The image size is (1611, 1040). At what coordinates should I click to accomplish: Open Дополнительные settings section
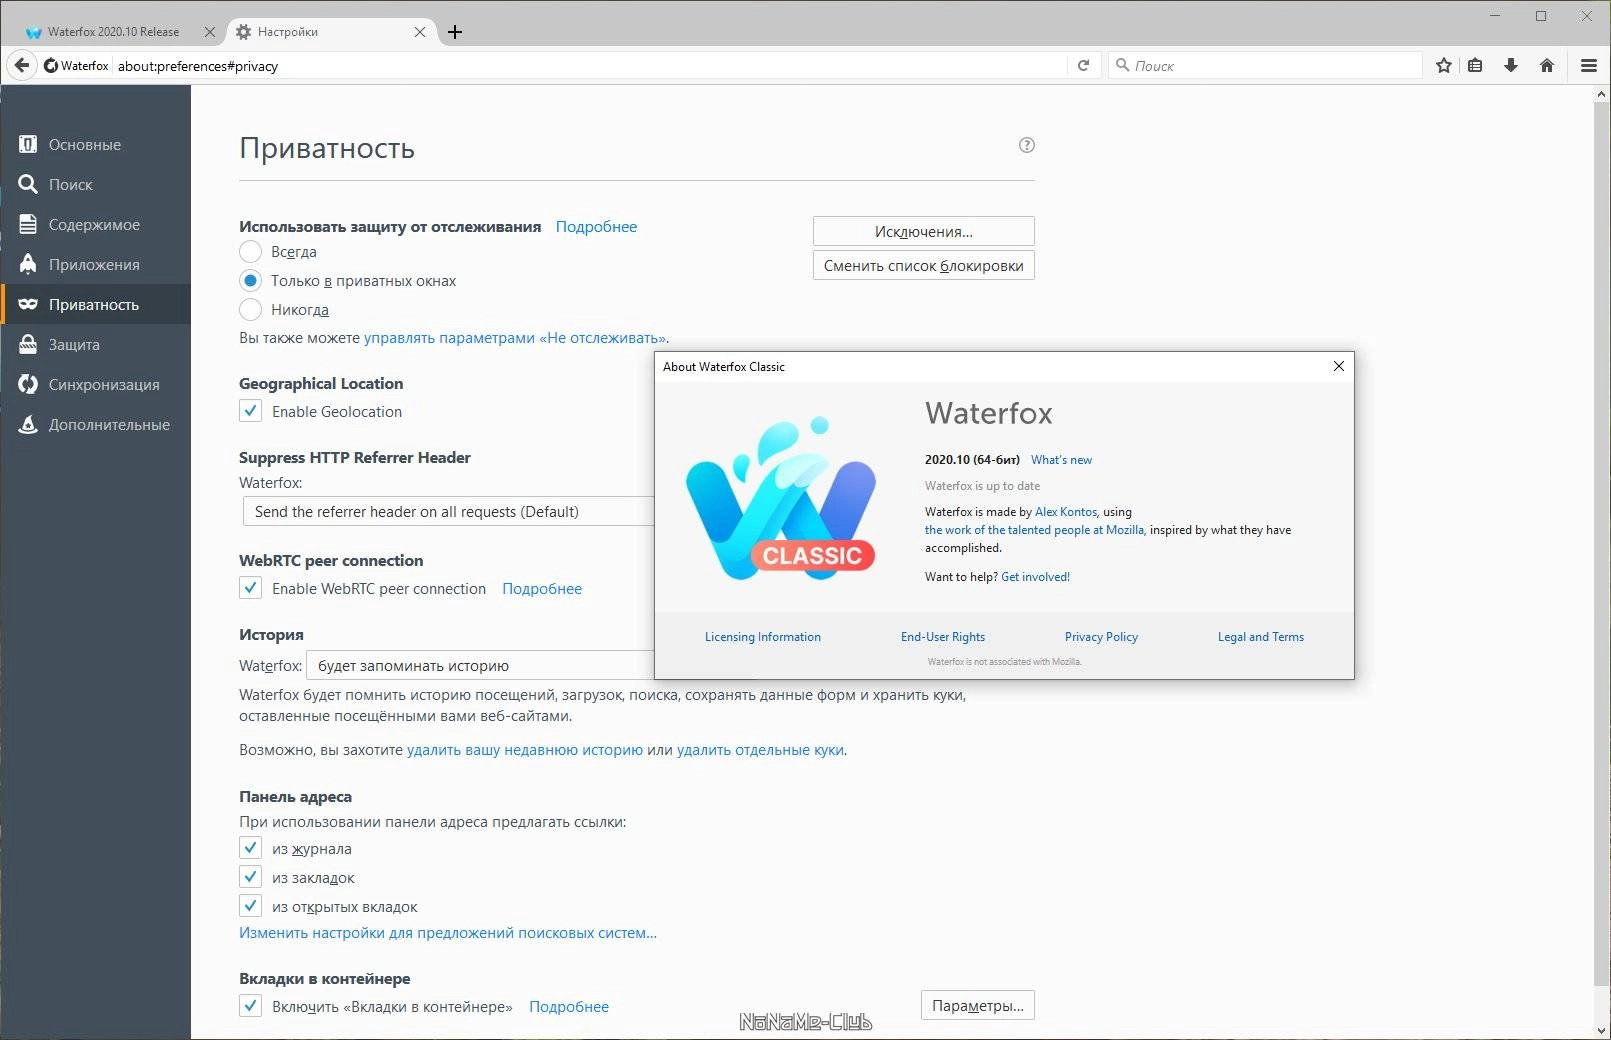click(95, 424)
